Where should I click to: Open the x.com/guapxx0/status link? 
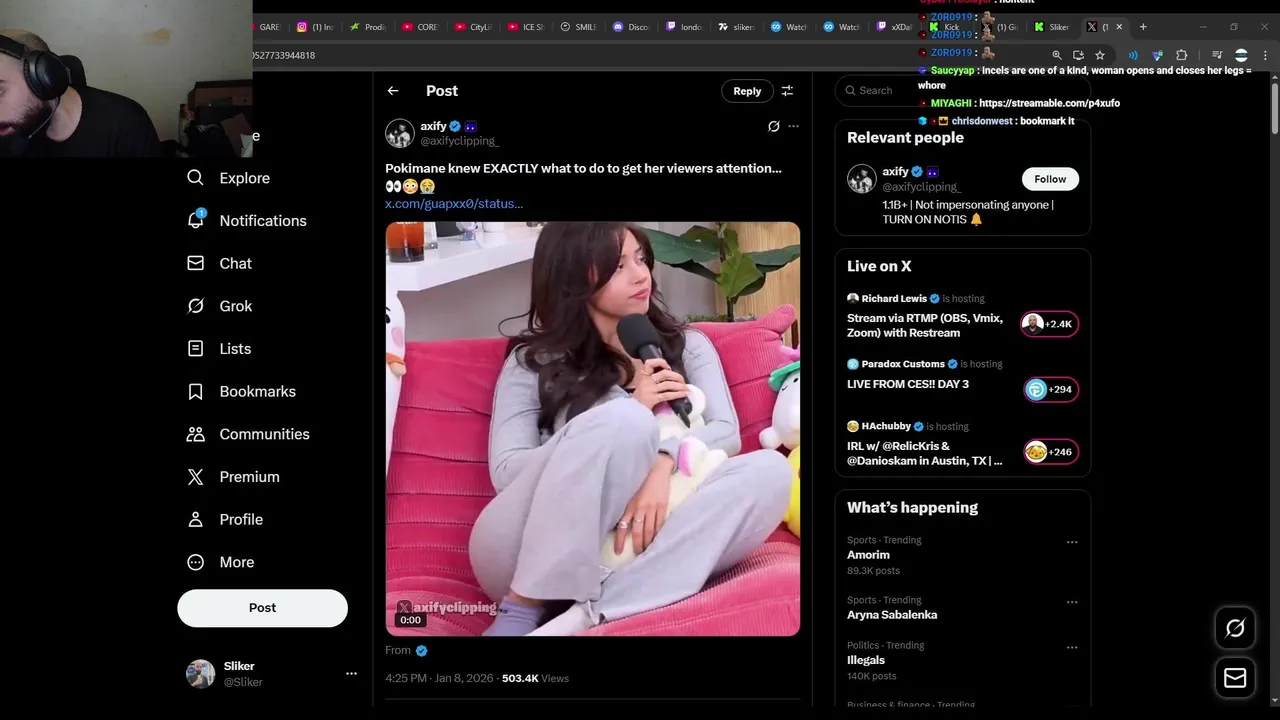click(x=454, y=204)
